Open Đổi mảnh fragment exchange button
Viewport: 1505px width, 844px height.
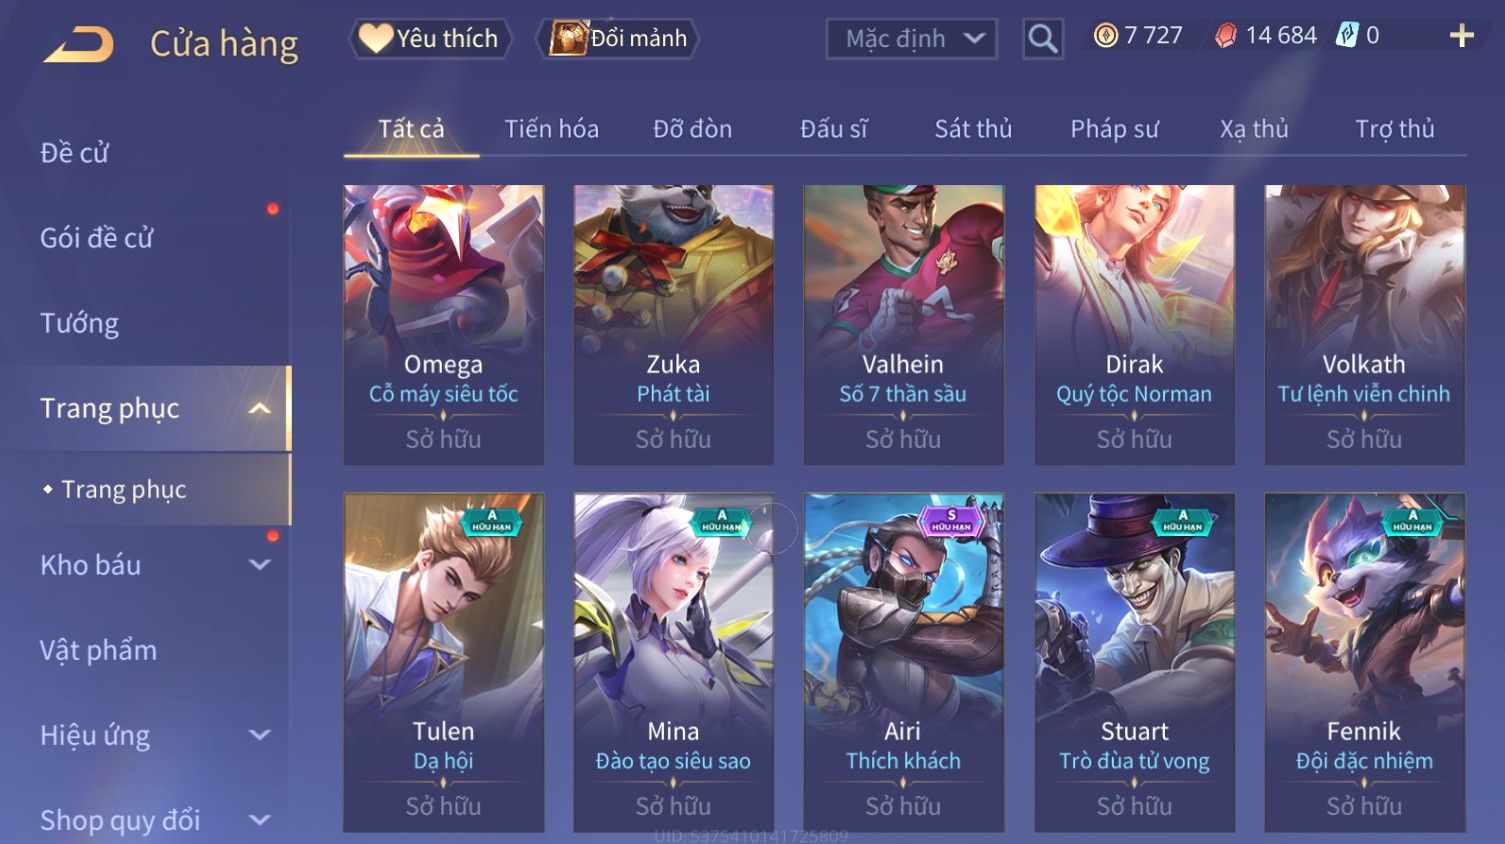point(618,39)
